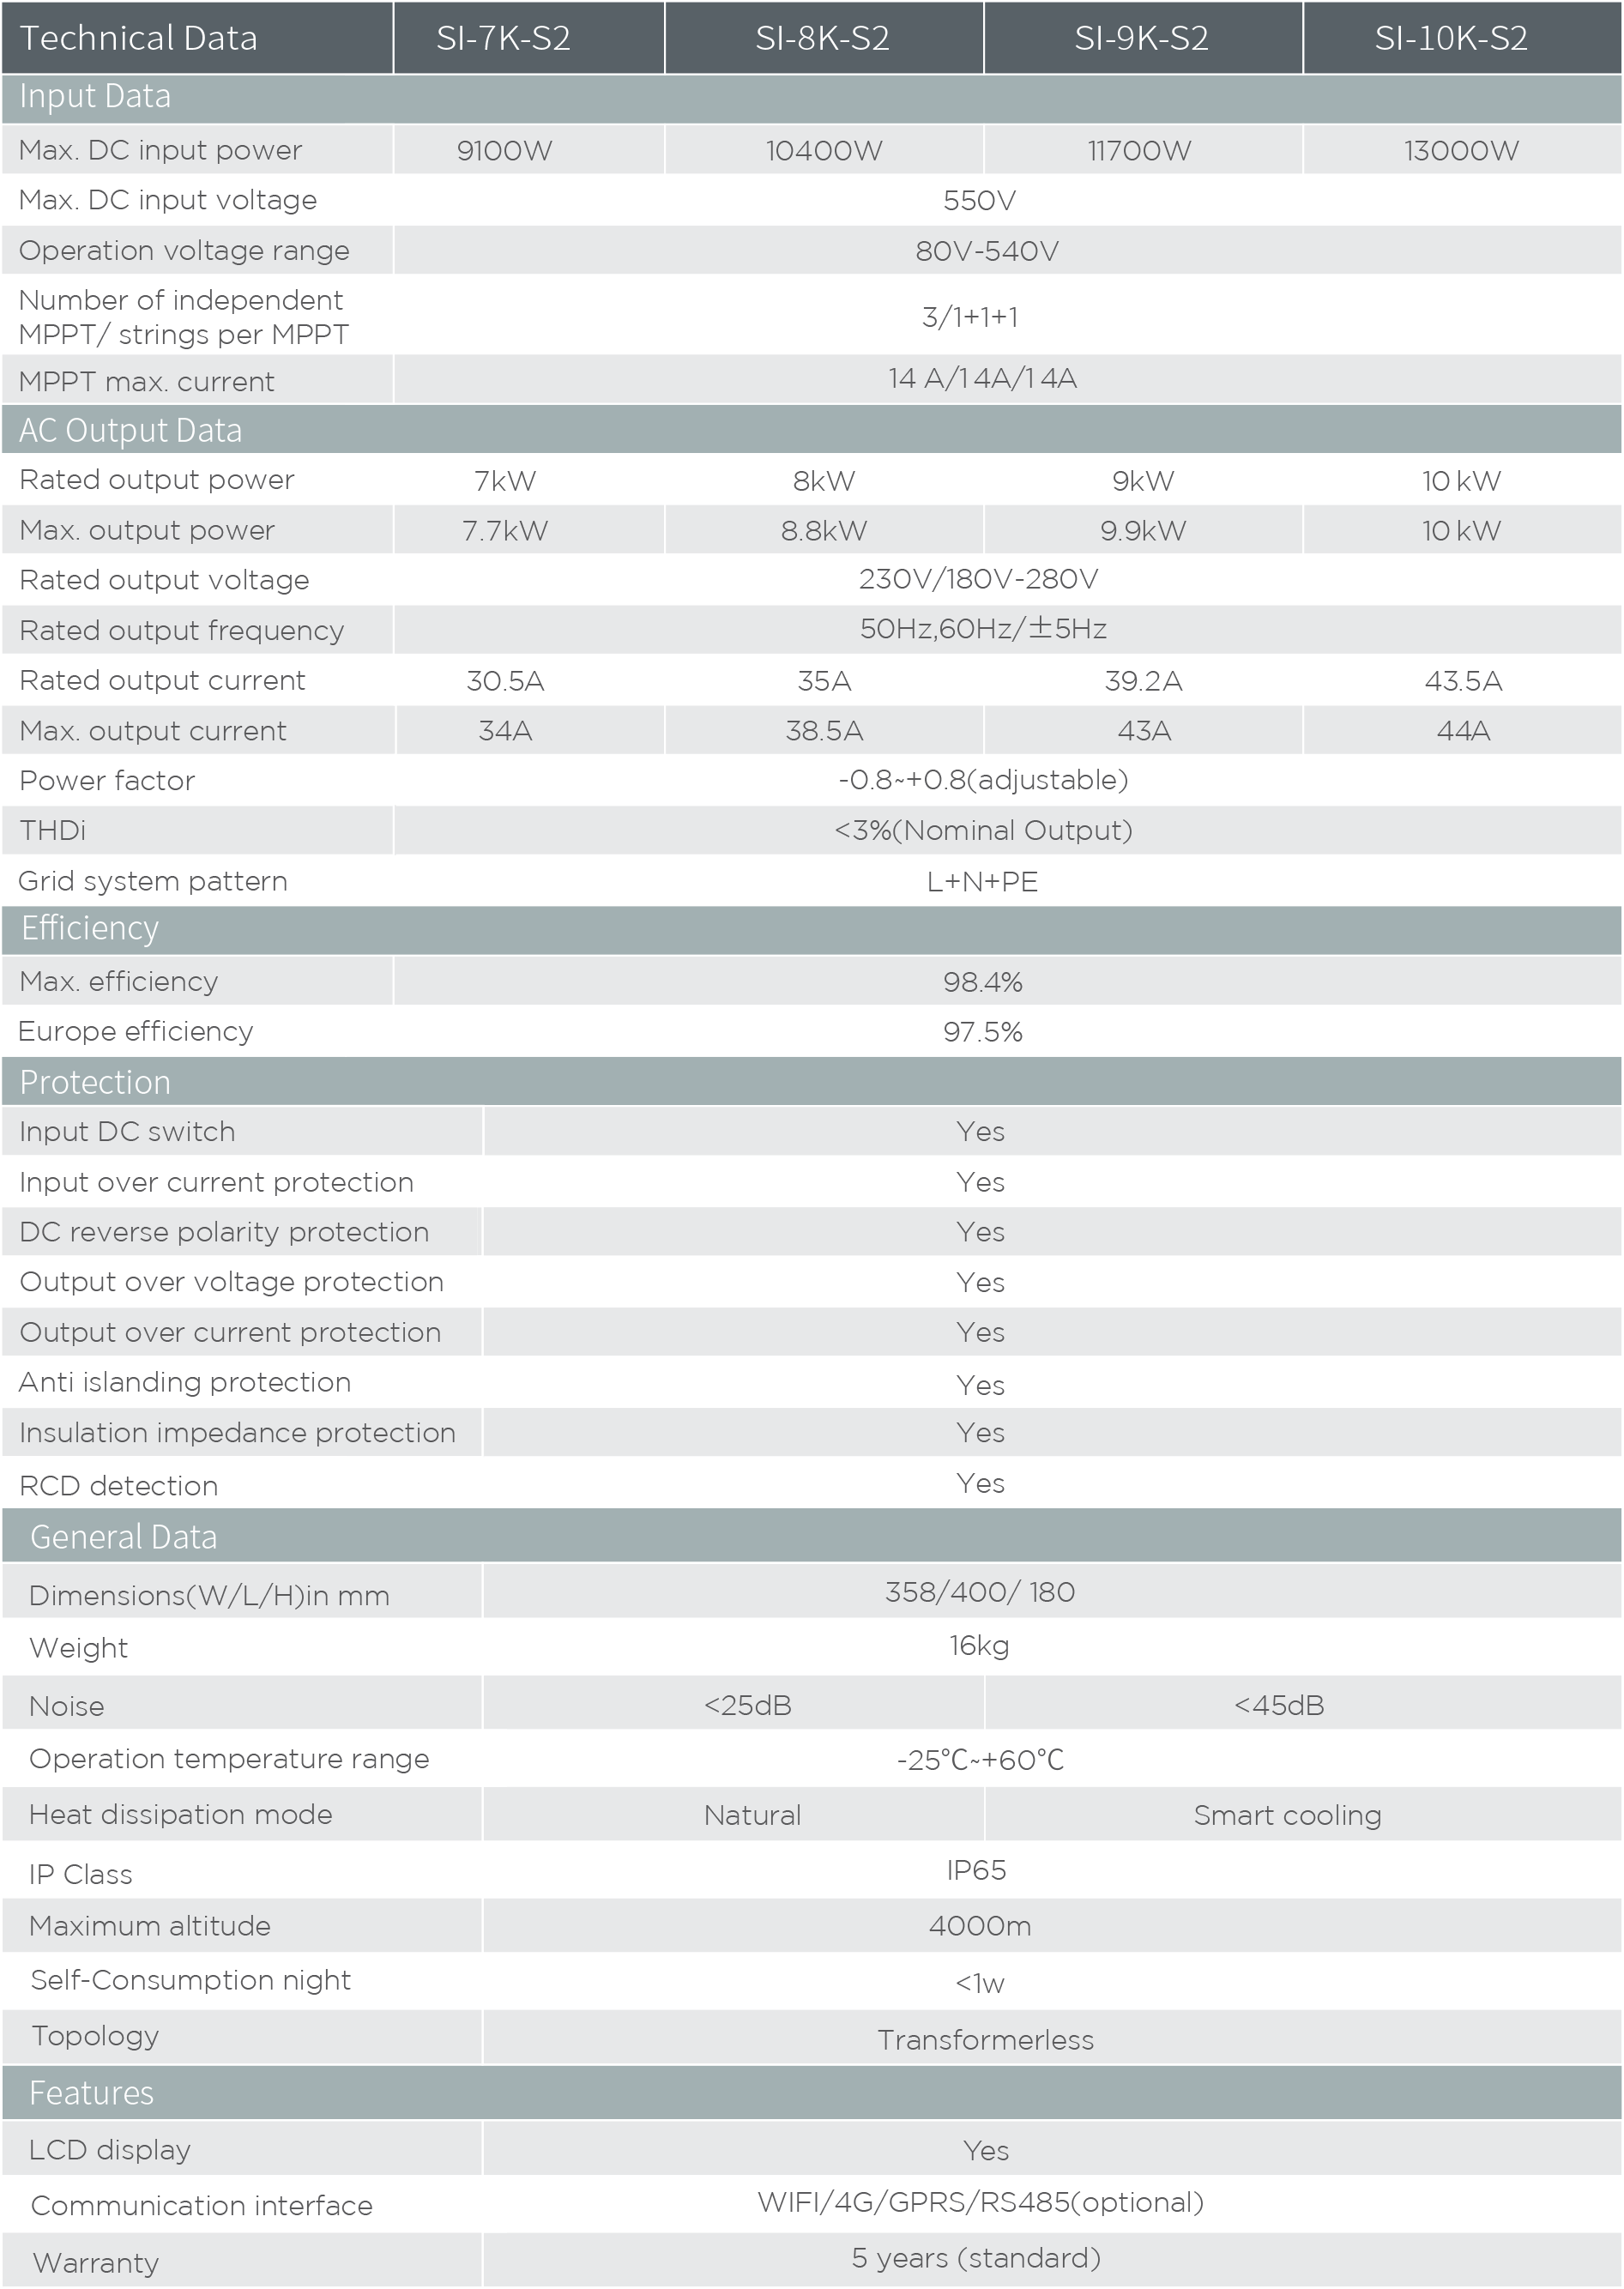
Task: Select the Transformerless topology value
Action: pos(985,2040)
